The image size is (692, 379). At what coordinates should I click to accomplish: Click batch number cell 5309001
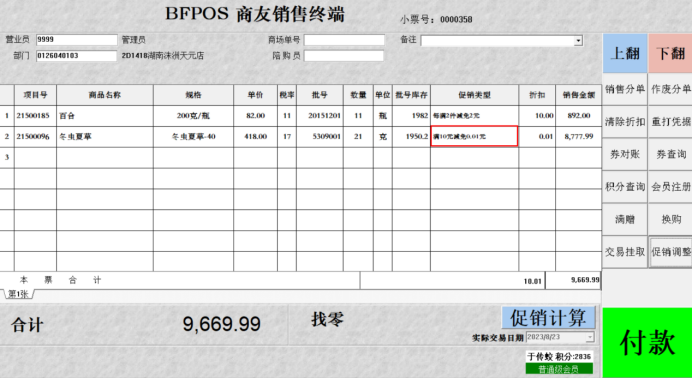(x=320, y=137)
